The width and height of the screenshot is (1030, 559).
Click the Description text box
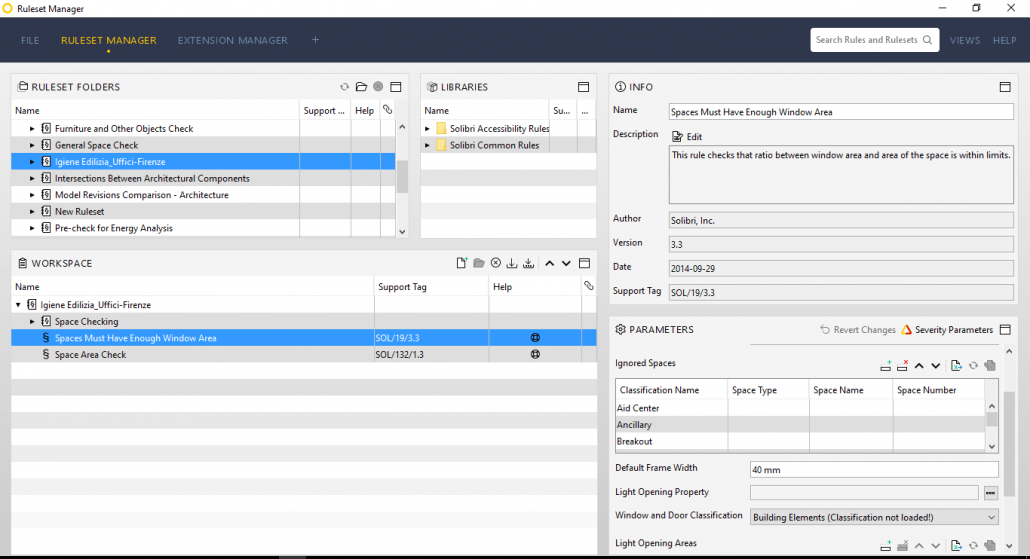tap(841, 175)
